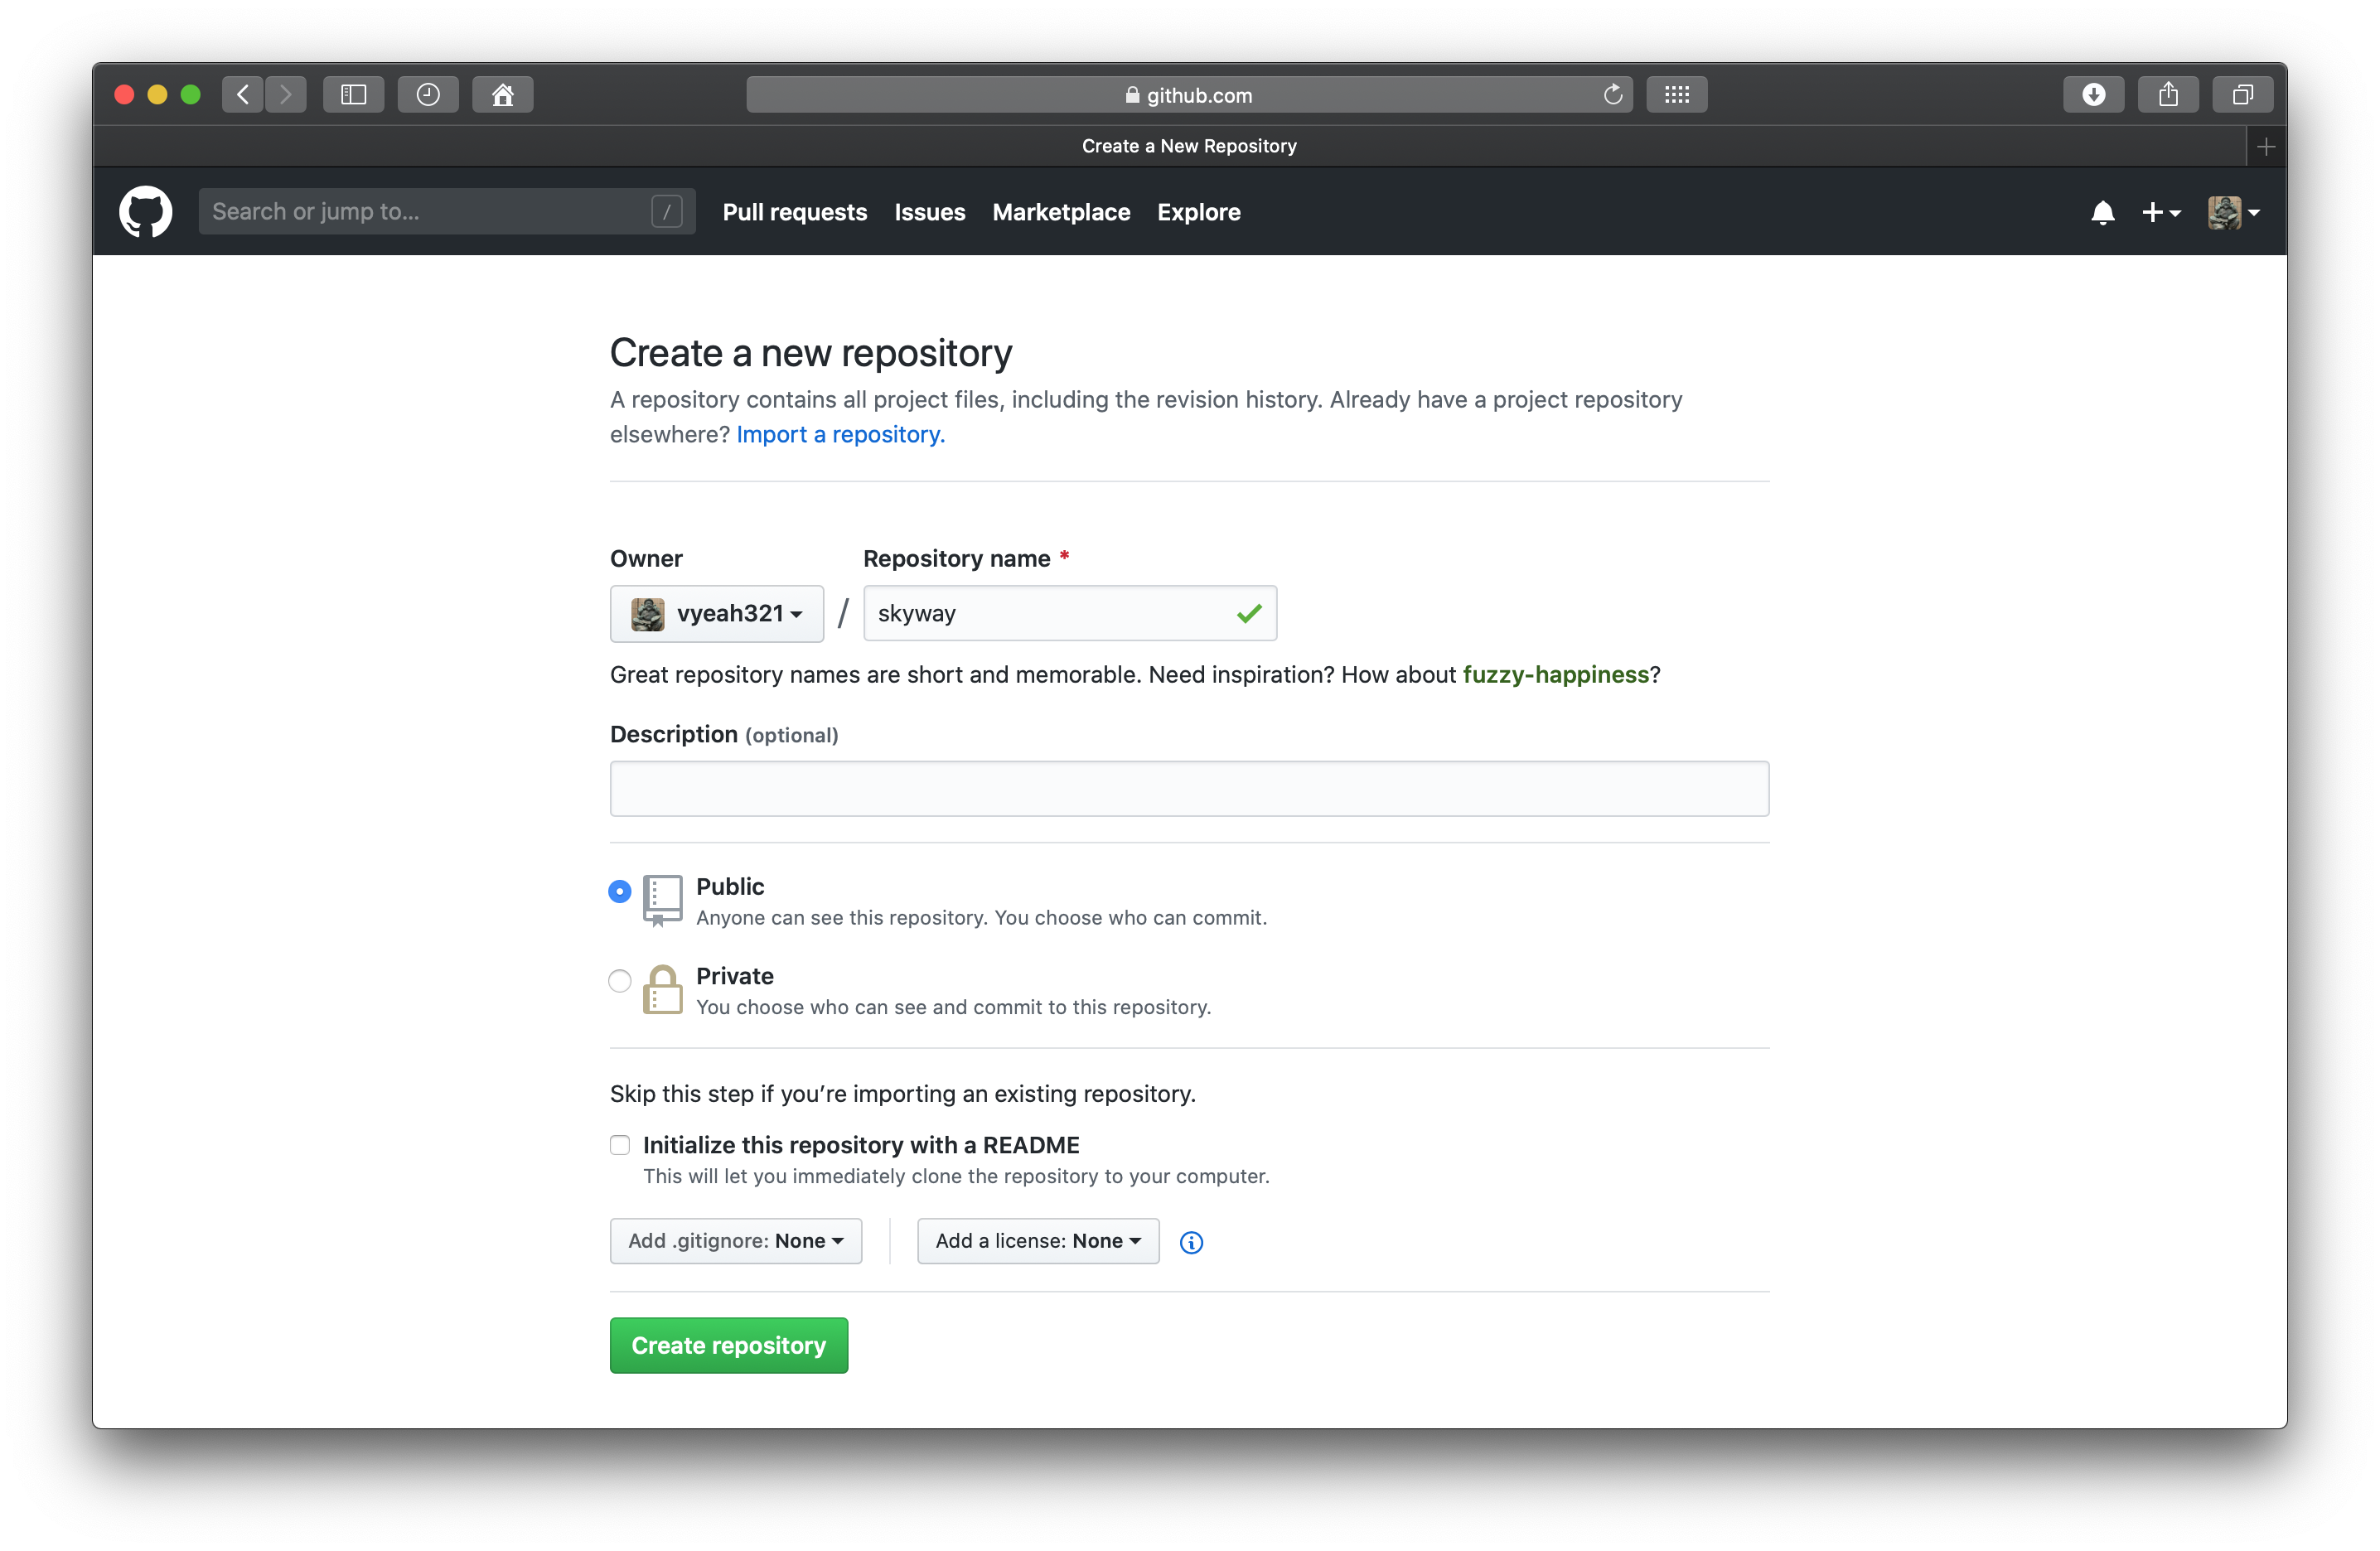
Task: Click the license info icon
Action: [x=1191, y=1242]
